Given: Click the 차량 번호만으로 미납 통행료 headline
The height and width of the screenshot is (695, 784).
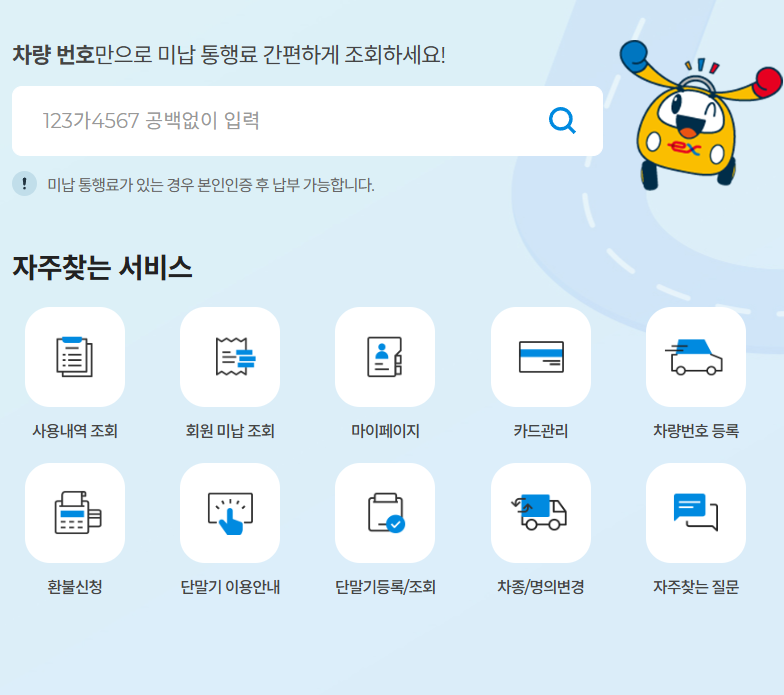Looking at the screenshot, I should (228, 54).
